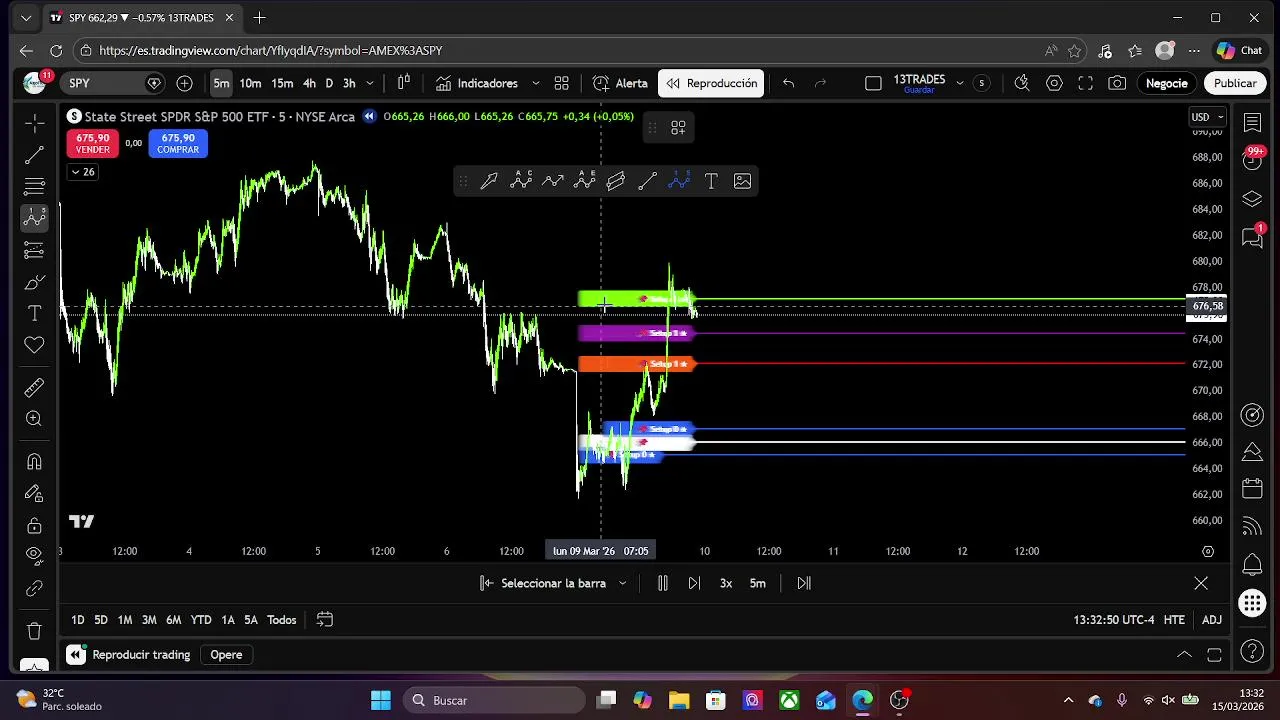Open the Indicadores panel
1280x720 pixels.
tap(477, 83)
